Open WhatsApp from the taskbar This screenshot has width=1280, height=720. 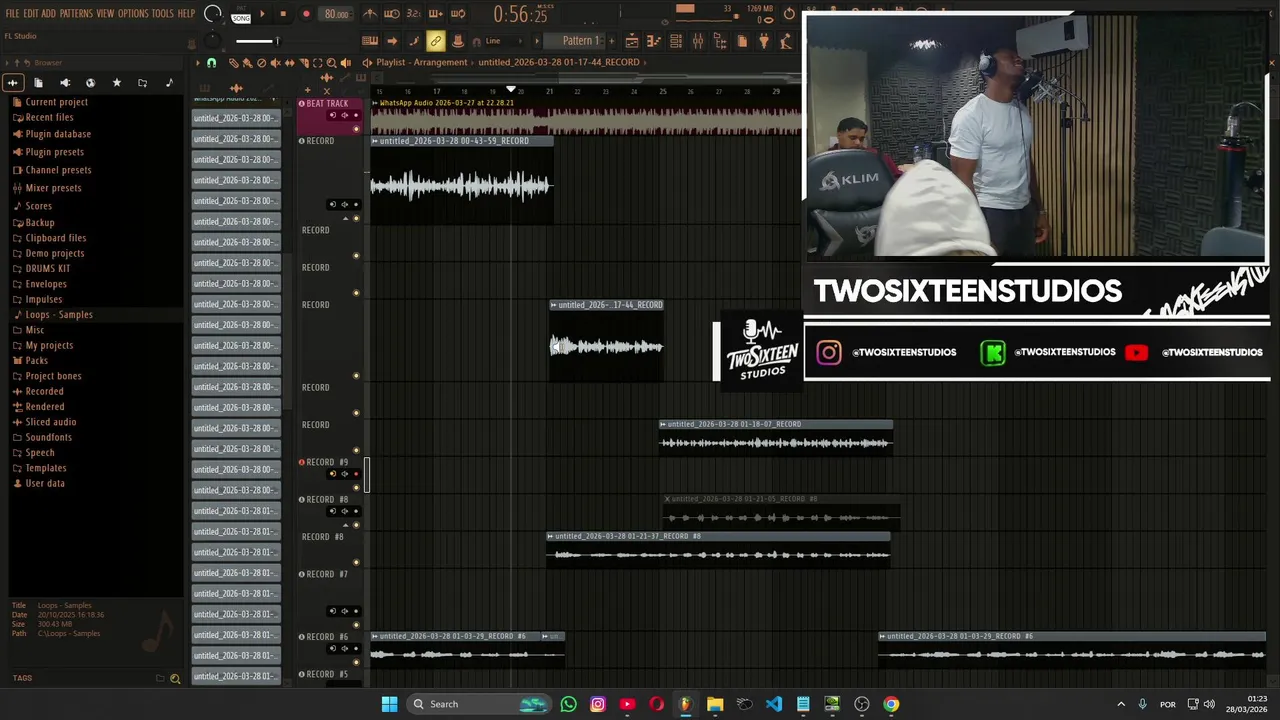[568, 704]
